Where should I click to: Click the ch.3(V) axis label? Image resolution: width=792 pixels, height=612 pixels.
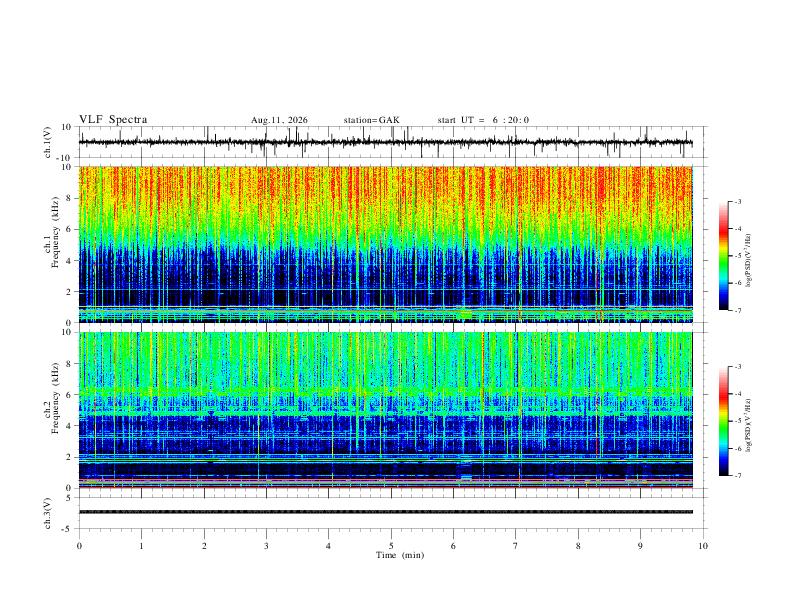click(48, 513)
